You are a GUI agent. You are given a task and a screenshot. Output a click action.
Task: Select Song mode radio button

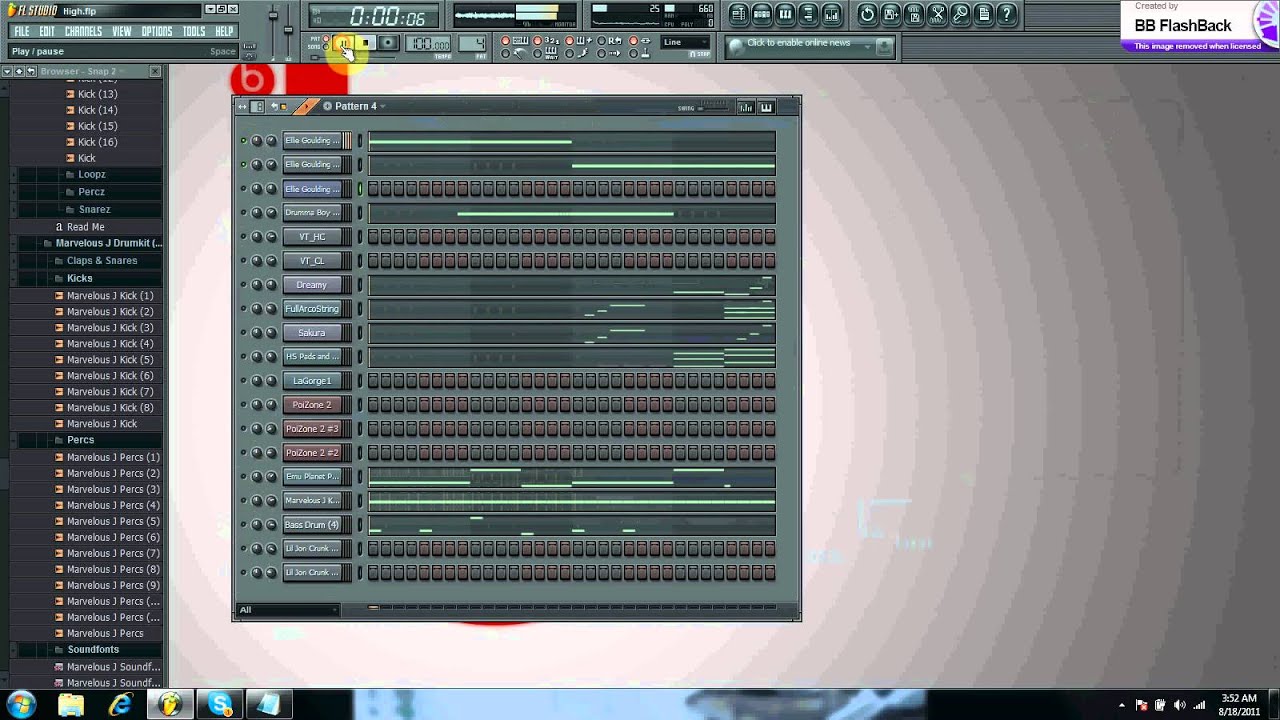[x=326, y=47]
